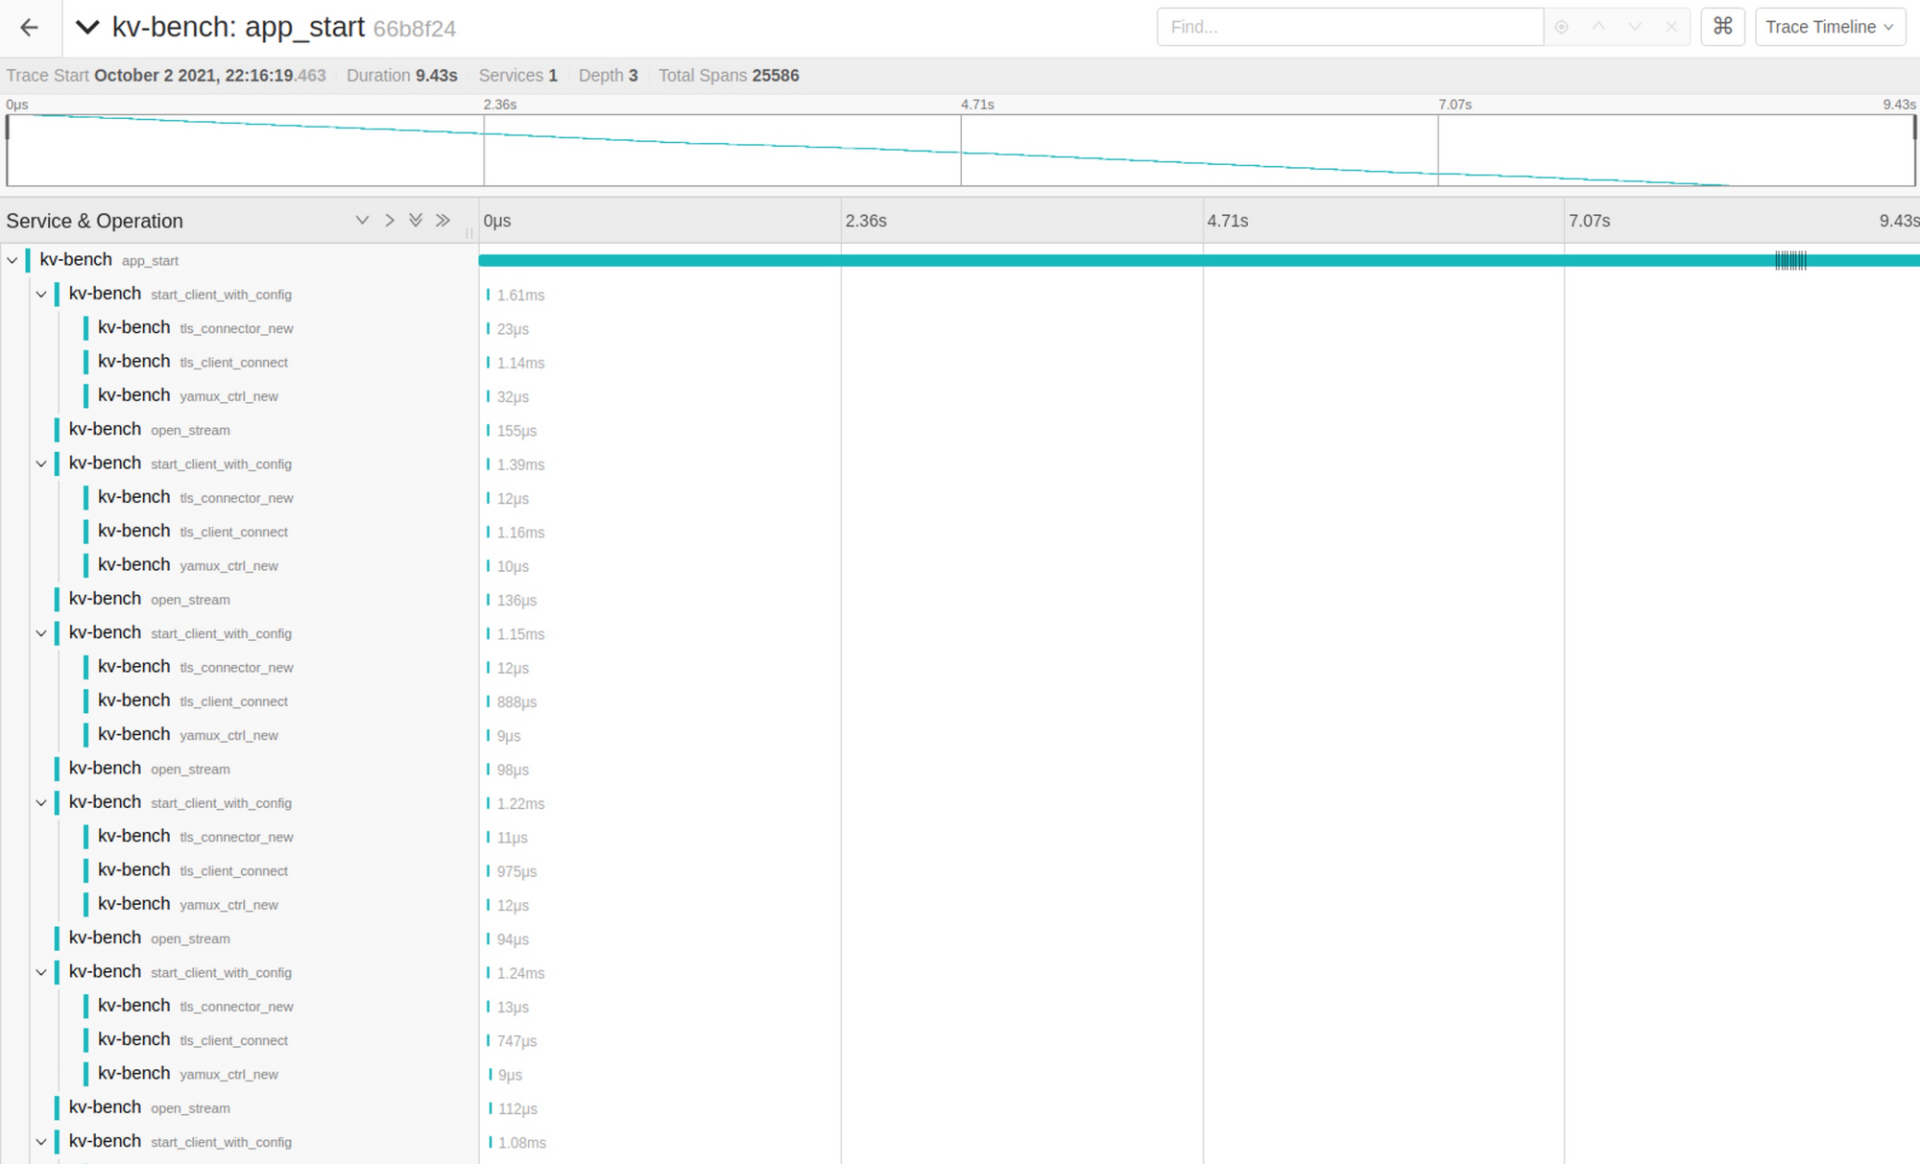Open the Trace Timeline view dropdown
This screenshot has width=1920, height=1164.
click(1829, 27)
